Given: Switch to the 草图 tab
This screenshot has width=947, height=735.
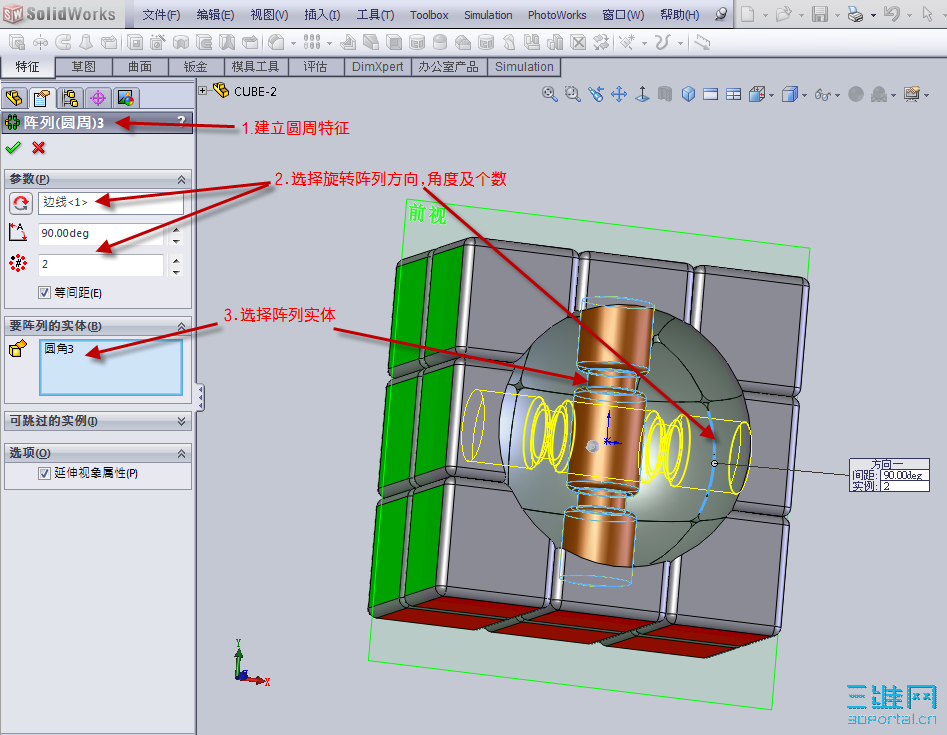Looking at the screenshot, I should point(84,66).
